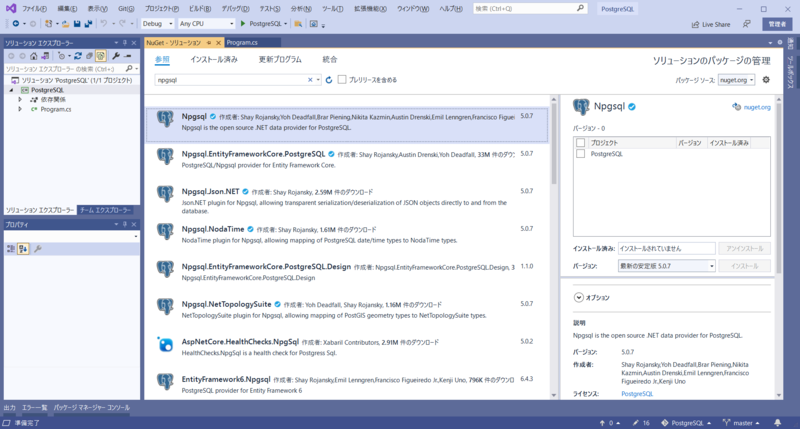Click the feedback icon next to Live Share
Screen dimensions: 800x429
[746, 24]
